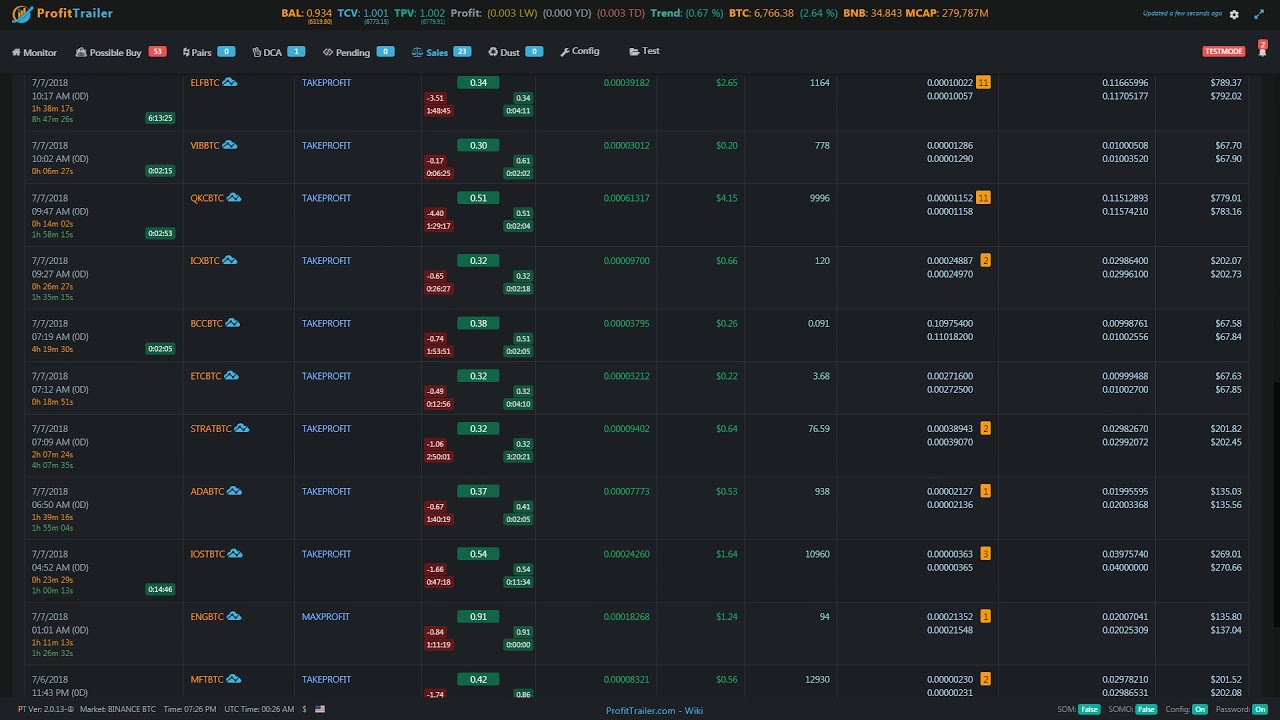Toggle the Password On switch
The width and height of the screenshot is (1280, 720).
click(x=1260, y=709)
